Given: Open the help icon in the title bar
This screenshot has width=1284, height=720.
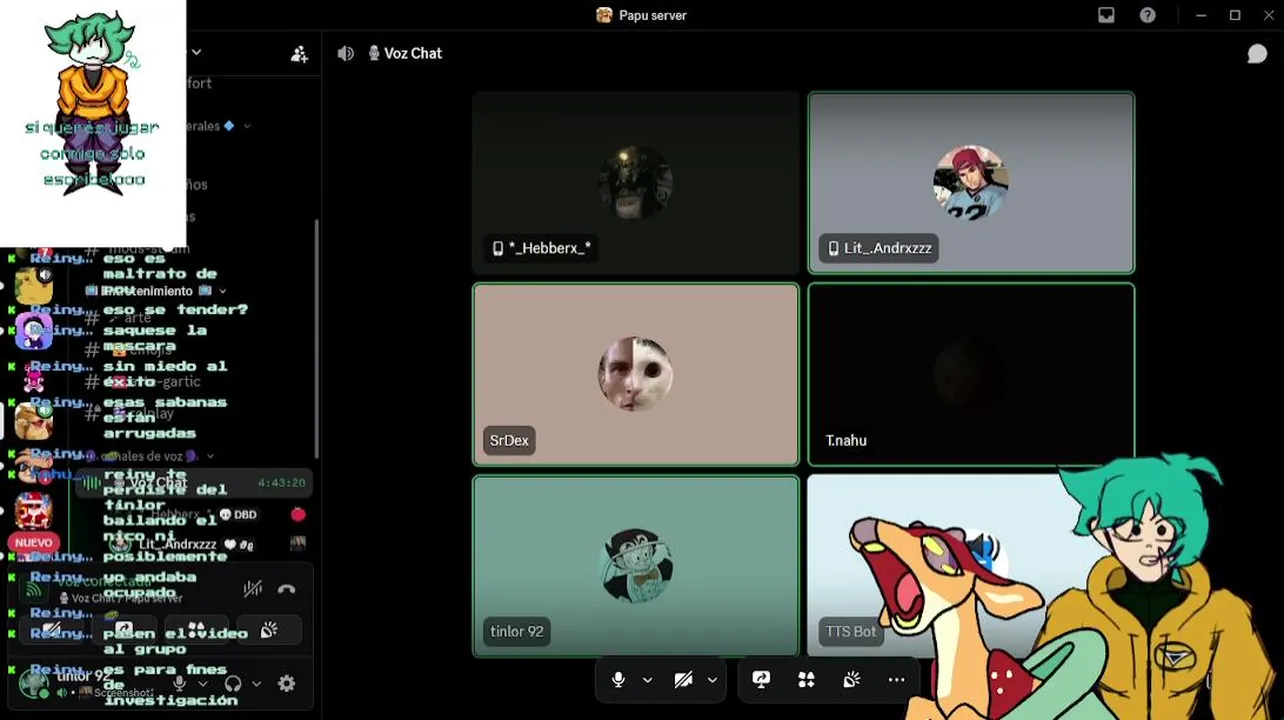Looking at the screenshot, I should (x=1148, y=15).
